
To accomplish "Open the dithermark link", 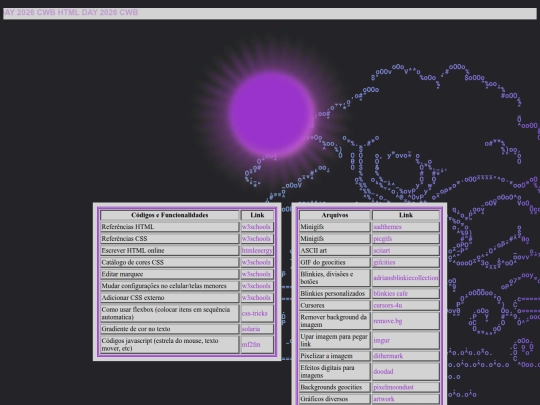I will (x=388, y=356).
